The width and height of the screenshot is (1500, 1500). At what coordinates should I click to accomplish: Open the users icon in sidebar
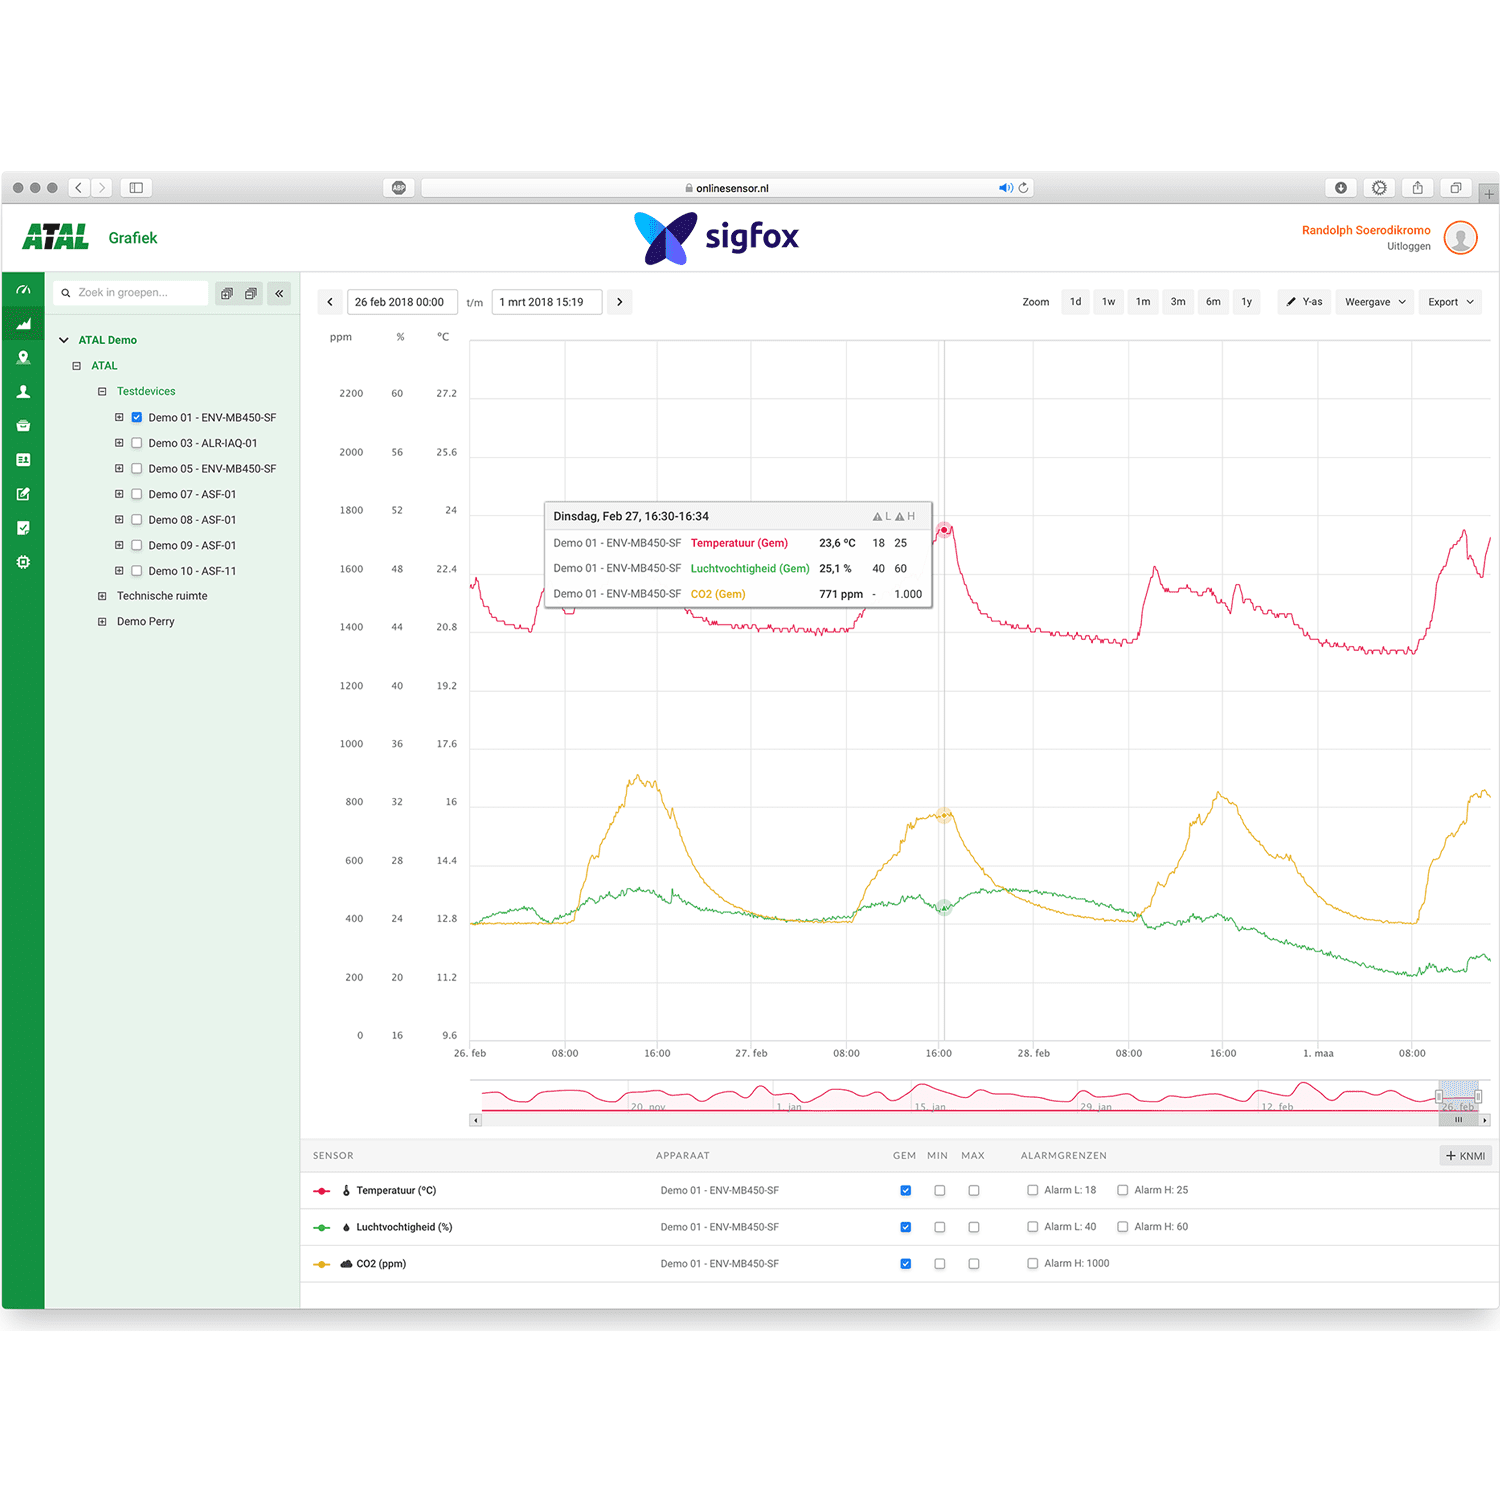23,392
